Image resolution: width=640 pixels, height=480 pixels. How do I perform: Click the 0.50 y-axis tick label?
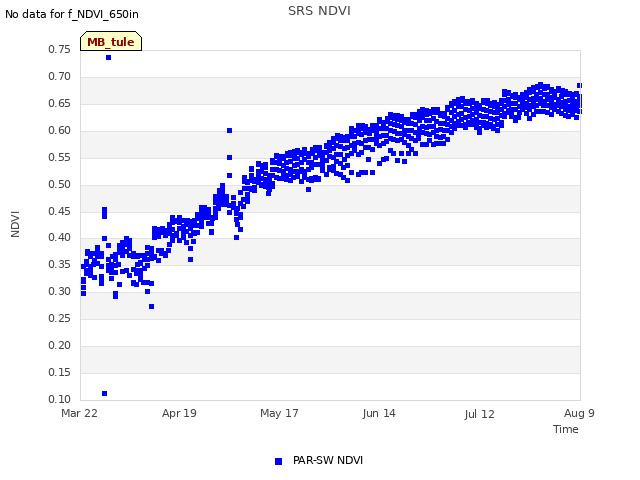tap(60, 184)
